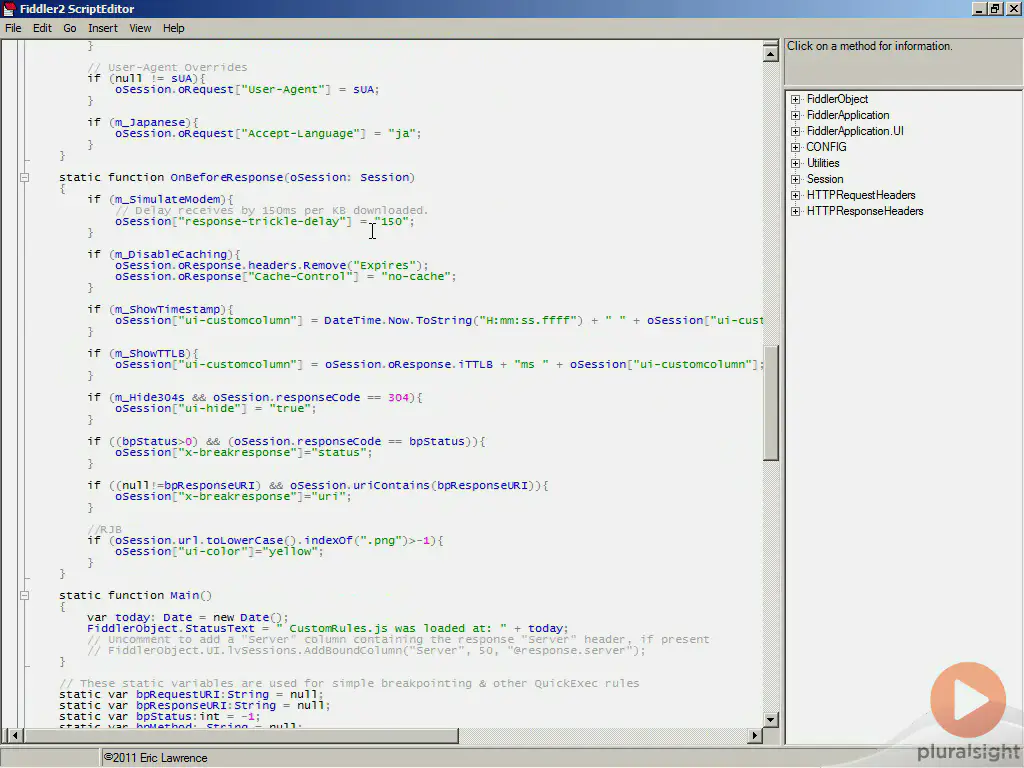
Task: Open the View menu
Action: pyautogui.click(x=140, y=28)
